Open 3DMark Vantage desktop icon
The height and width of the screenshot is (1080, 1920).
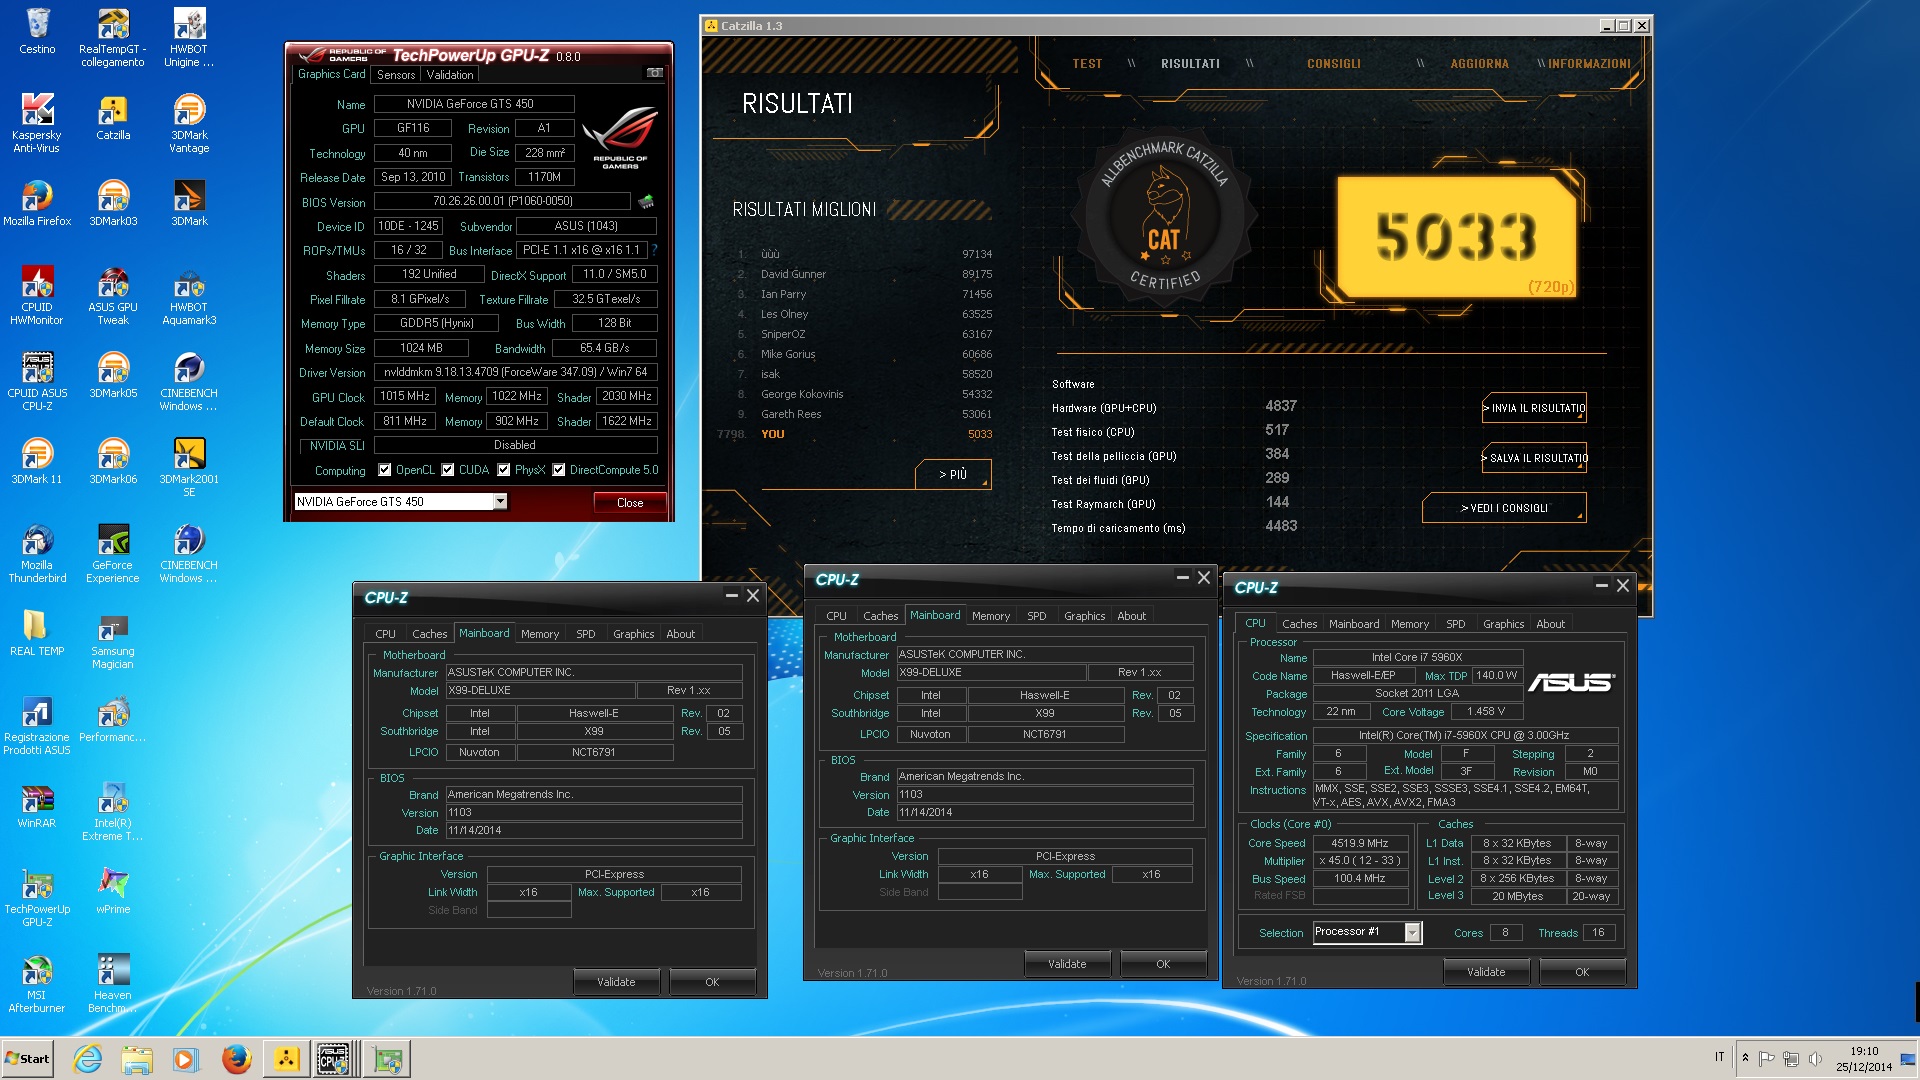coord(189,123)
